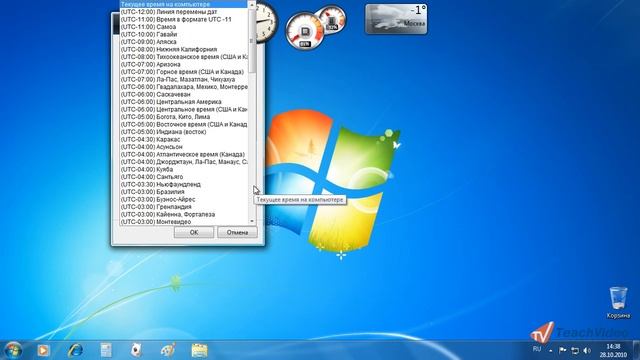The width and height of the screenshot is (640, 360).
Task: Pick '(UTC-04:30) Каракас' time zone
Action: click(184, 139)
